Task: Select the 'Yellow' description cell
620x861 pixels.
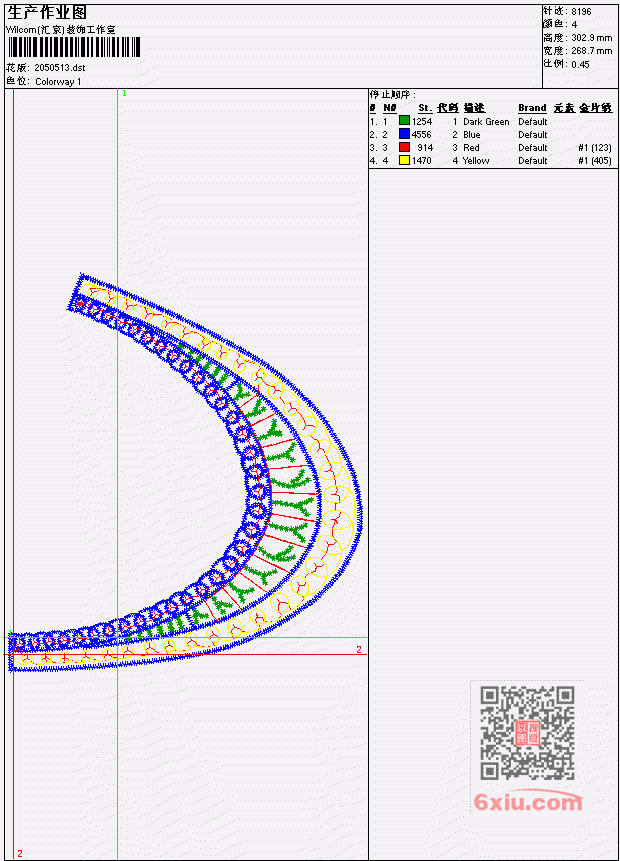Action: [476, 161]
